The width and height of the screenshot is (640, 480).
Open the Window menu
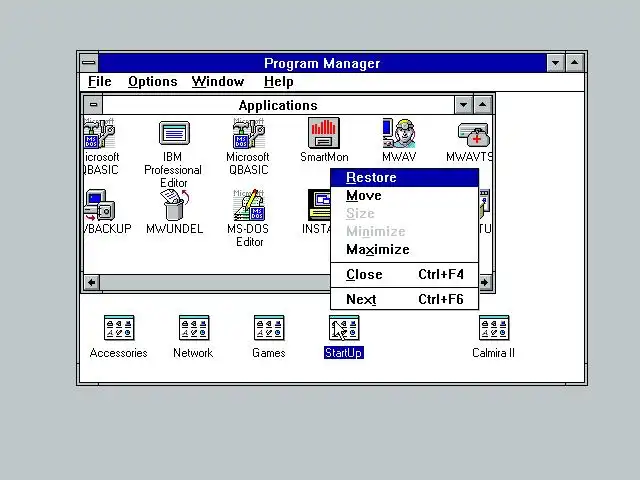(x=218, y=82)
